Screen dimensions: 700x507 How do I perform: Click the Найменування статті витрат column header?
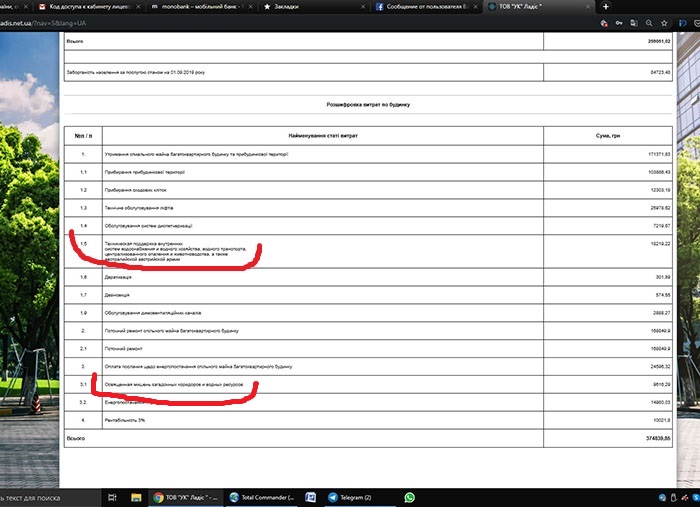tap(323, 133)
